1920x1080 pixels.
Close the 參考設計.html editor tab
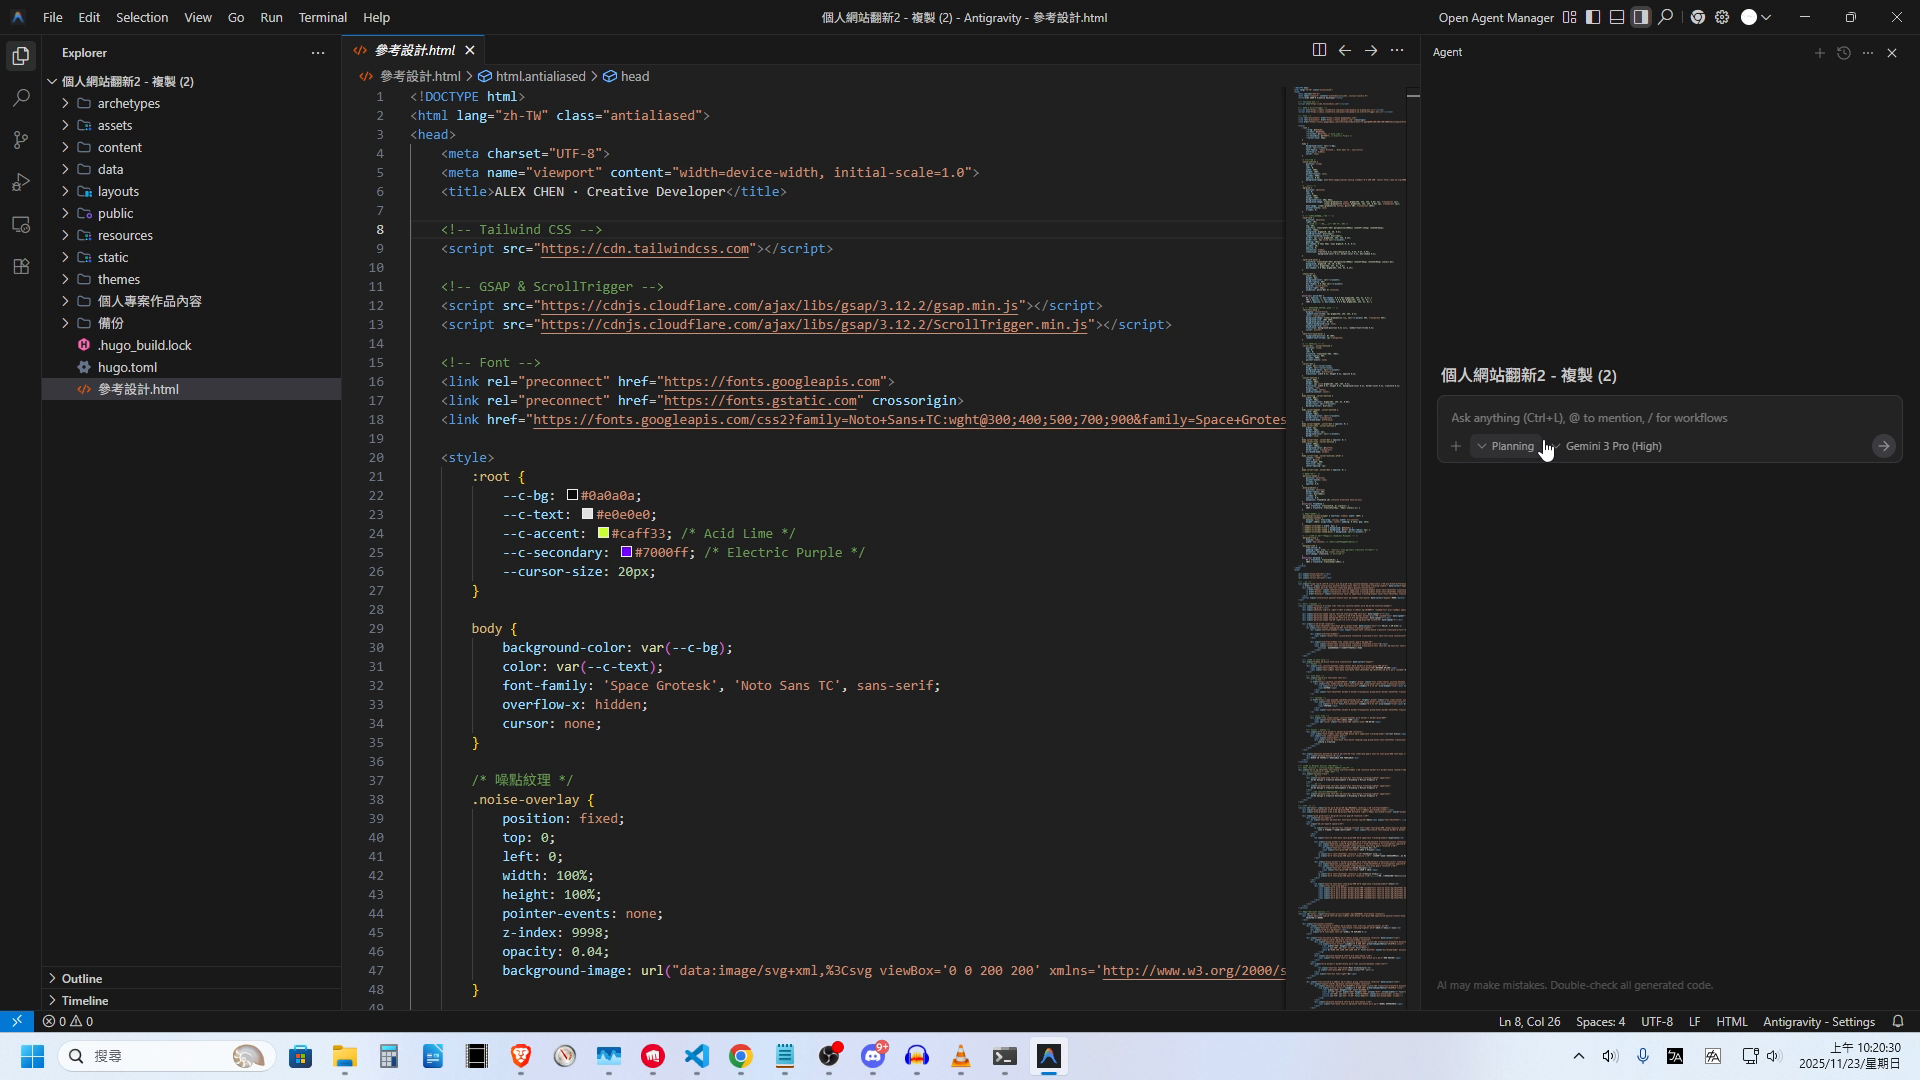(470, 50)
